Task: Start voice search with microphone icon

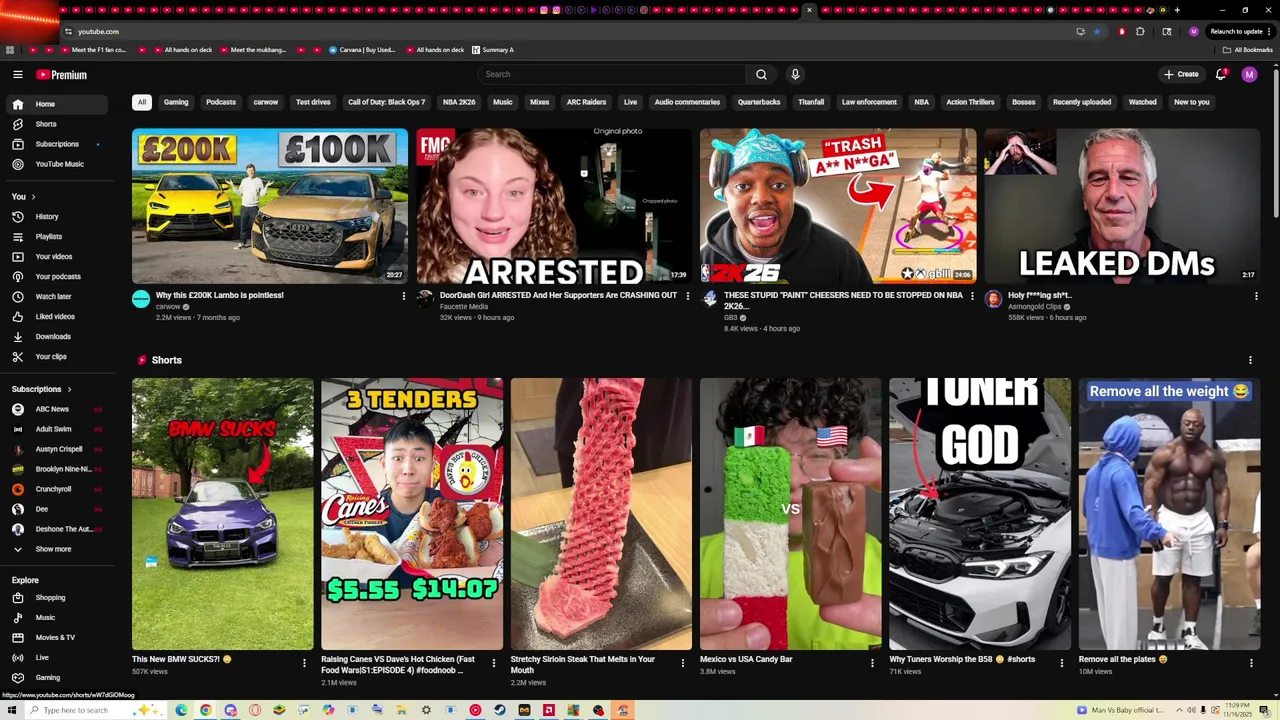Action: [795, 74]
